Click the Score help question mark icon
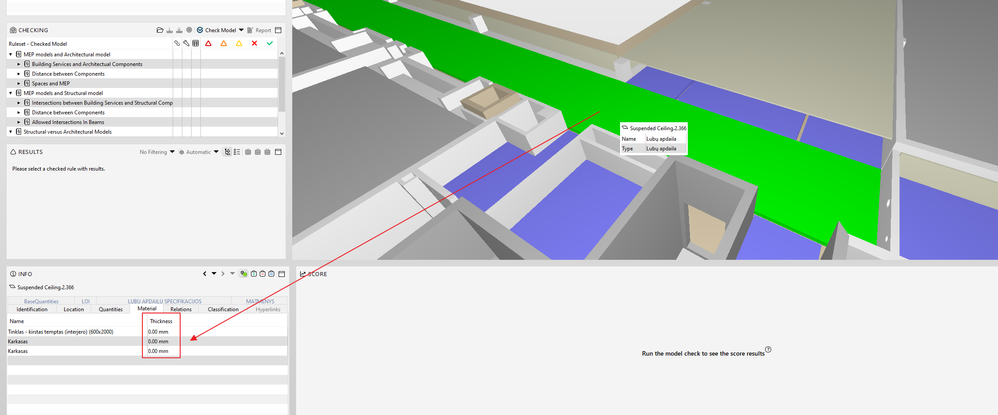 (768, 349)
